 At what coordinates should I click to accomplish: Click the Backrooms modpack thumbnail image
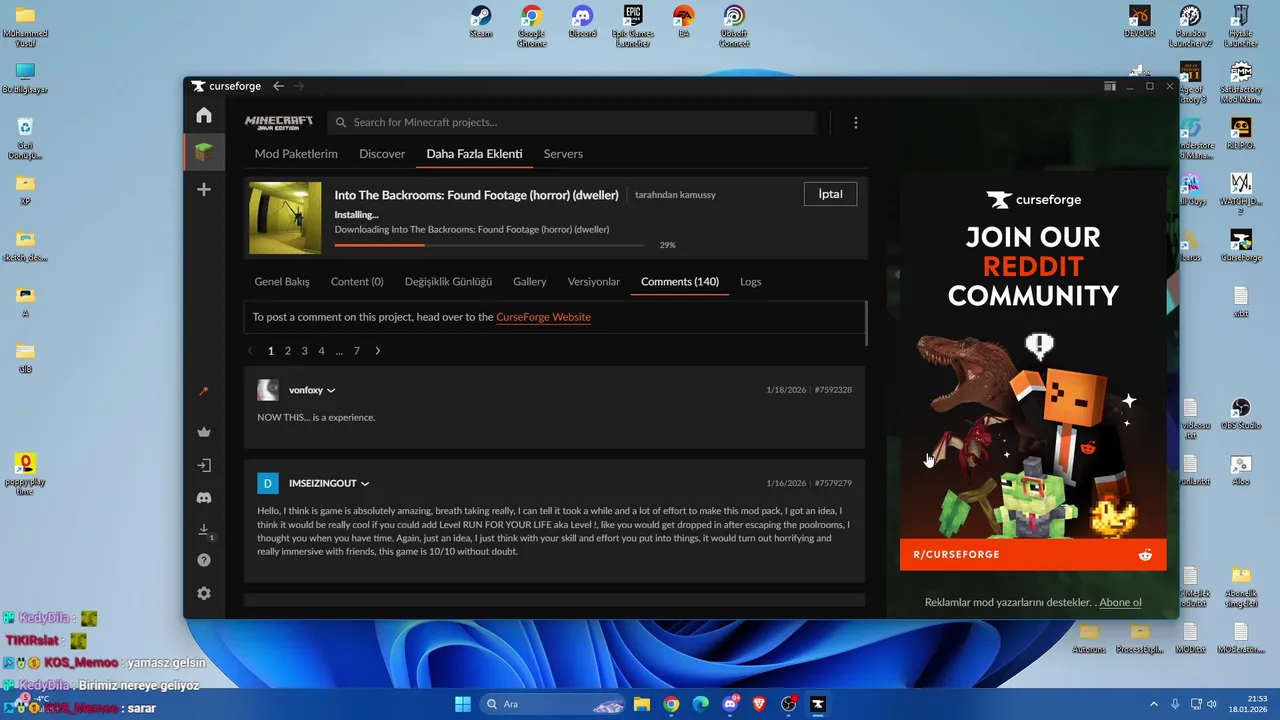tap(285, 217)
